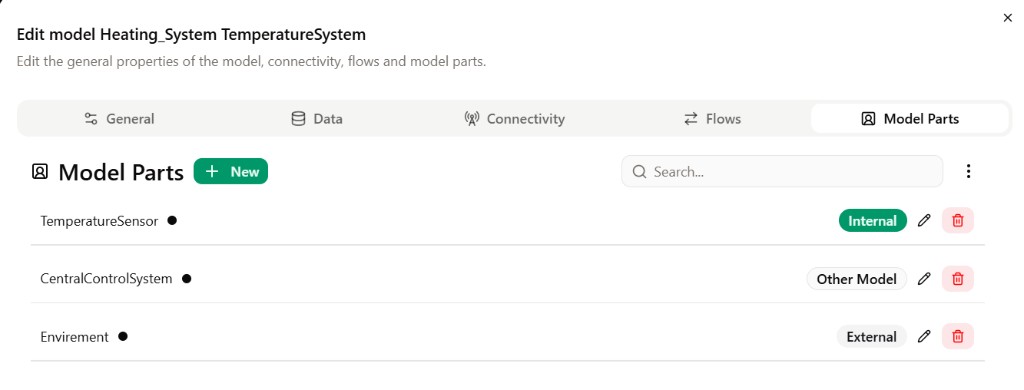Switch to the General tab

[120, 119]
